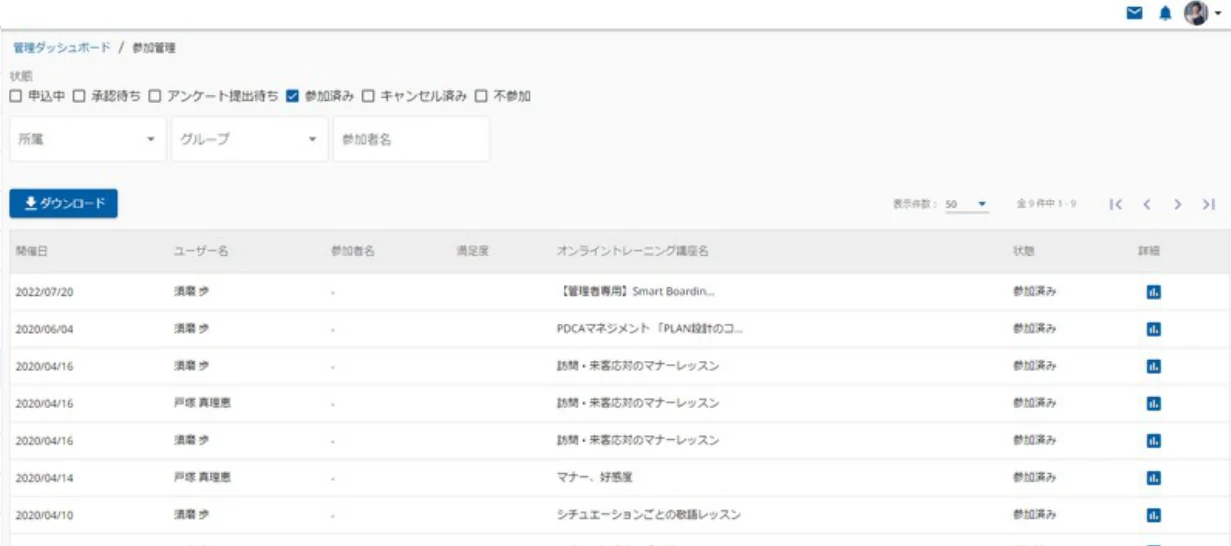Check the キャンセル済み checkbox
This screenshot has height=546, width=1231.
368,96
